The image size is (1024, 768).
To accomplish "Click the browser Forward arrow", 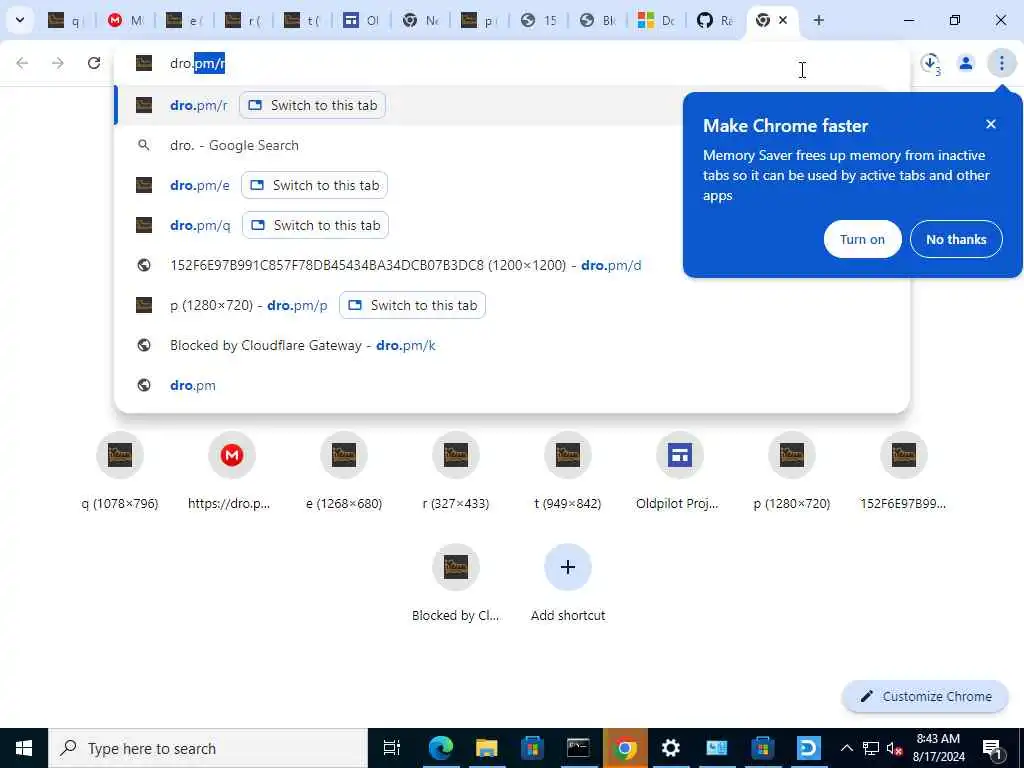I will pos(58,63).
